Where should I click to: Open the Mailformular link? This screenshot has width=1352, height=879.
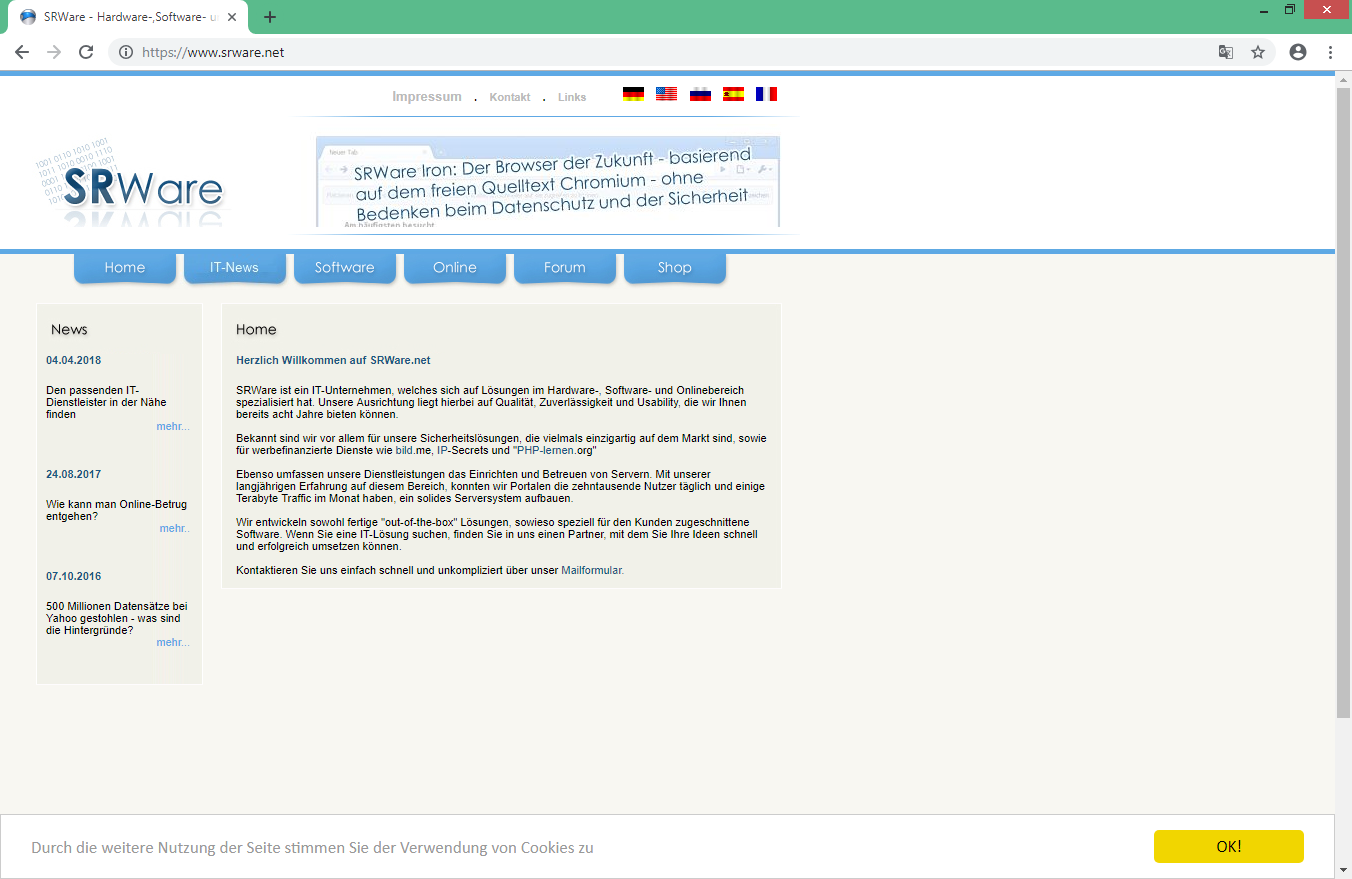click(x=592, y=570)
